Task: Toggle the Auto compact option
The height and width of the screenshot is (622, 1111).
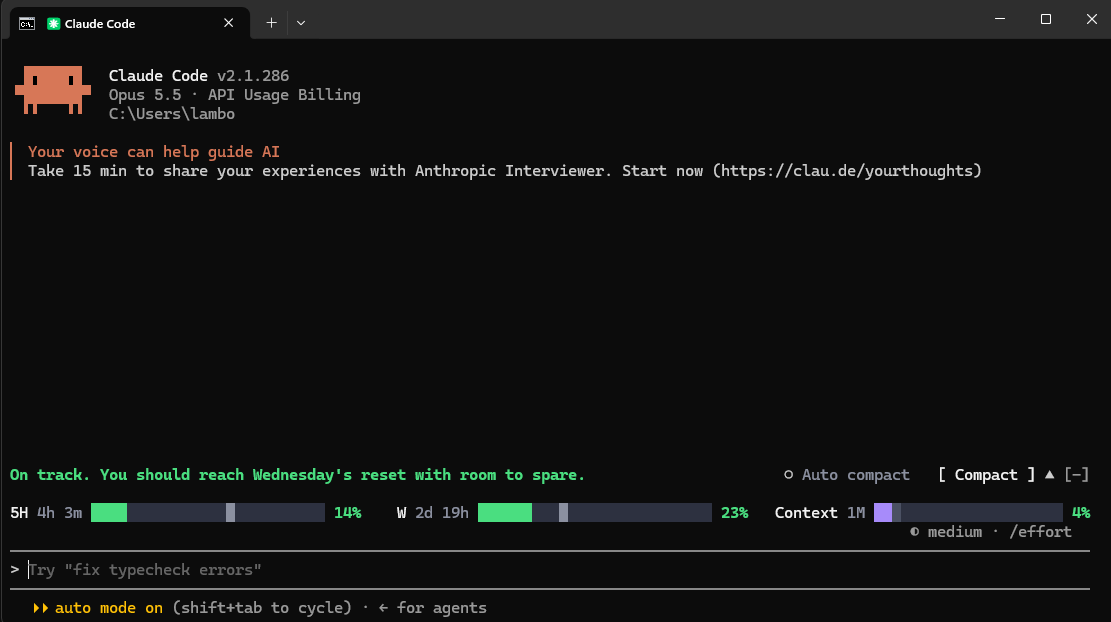Action: tap(847, 475)
